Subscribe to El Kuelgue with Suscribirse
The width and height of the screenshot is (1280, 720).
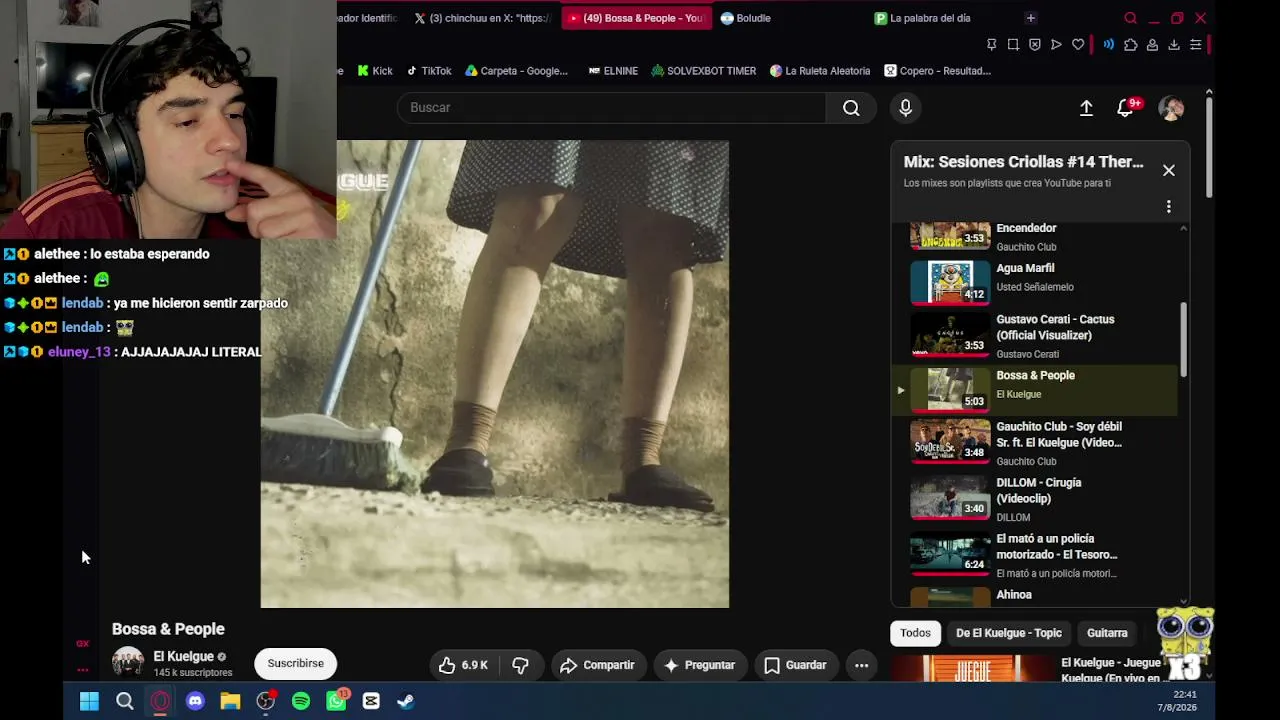[295, 663]
